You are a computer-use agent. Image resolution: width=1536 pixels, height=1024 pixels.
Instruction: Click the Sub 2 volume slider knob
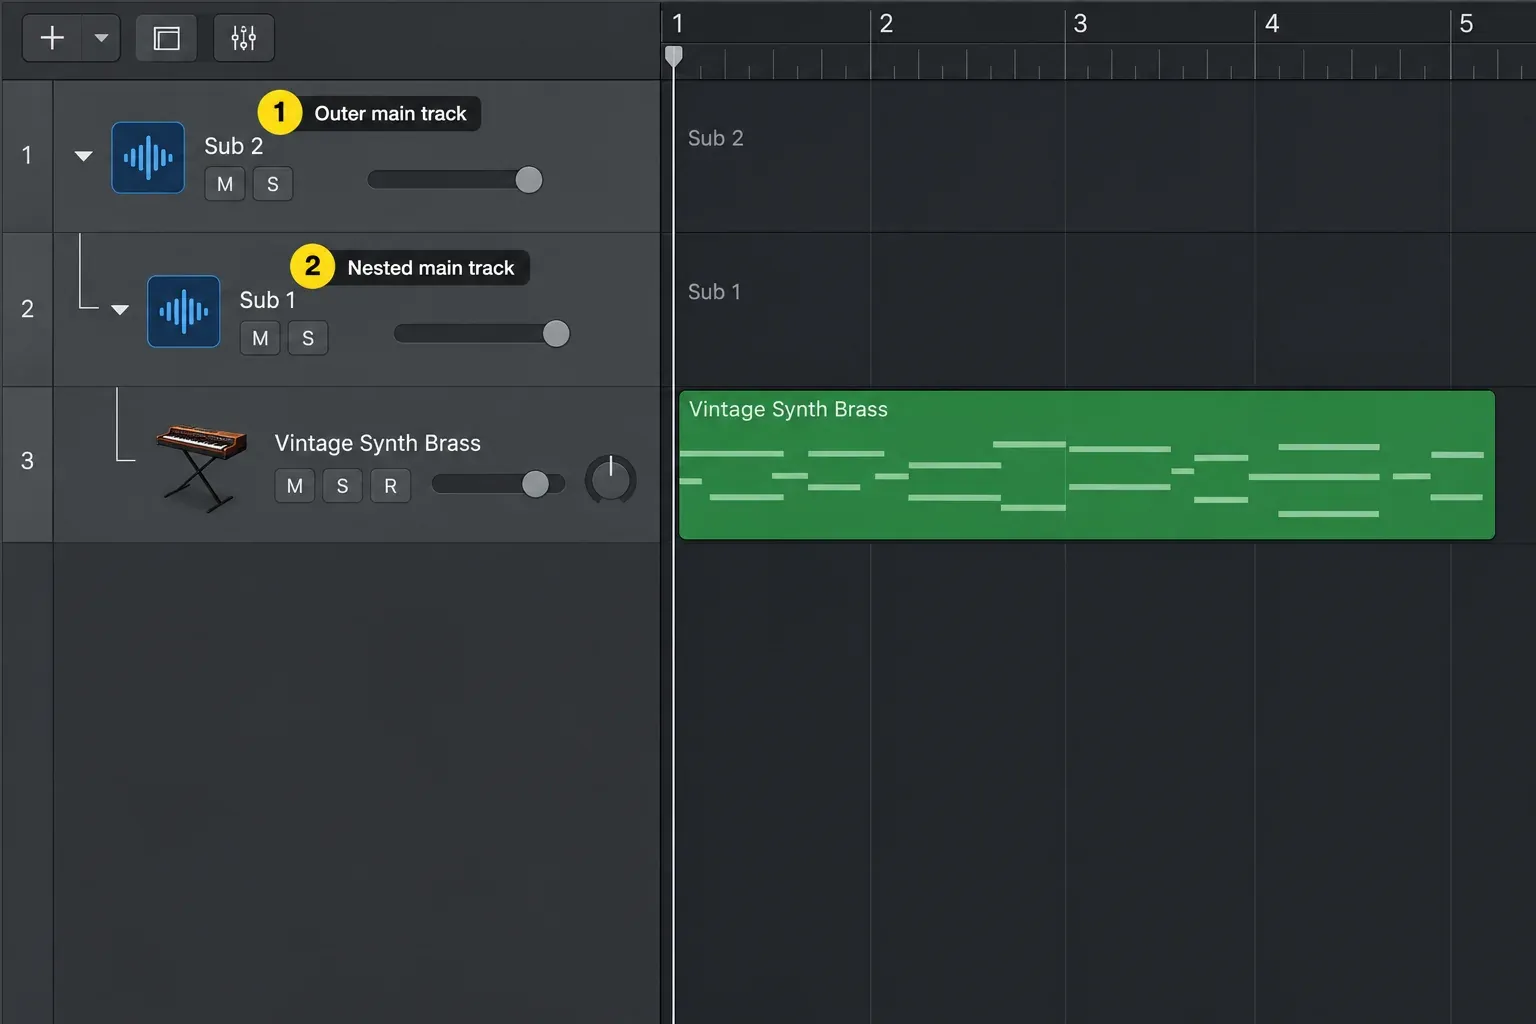pyautogui.click(x=529, y=180)
